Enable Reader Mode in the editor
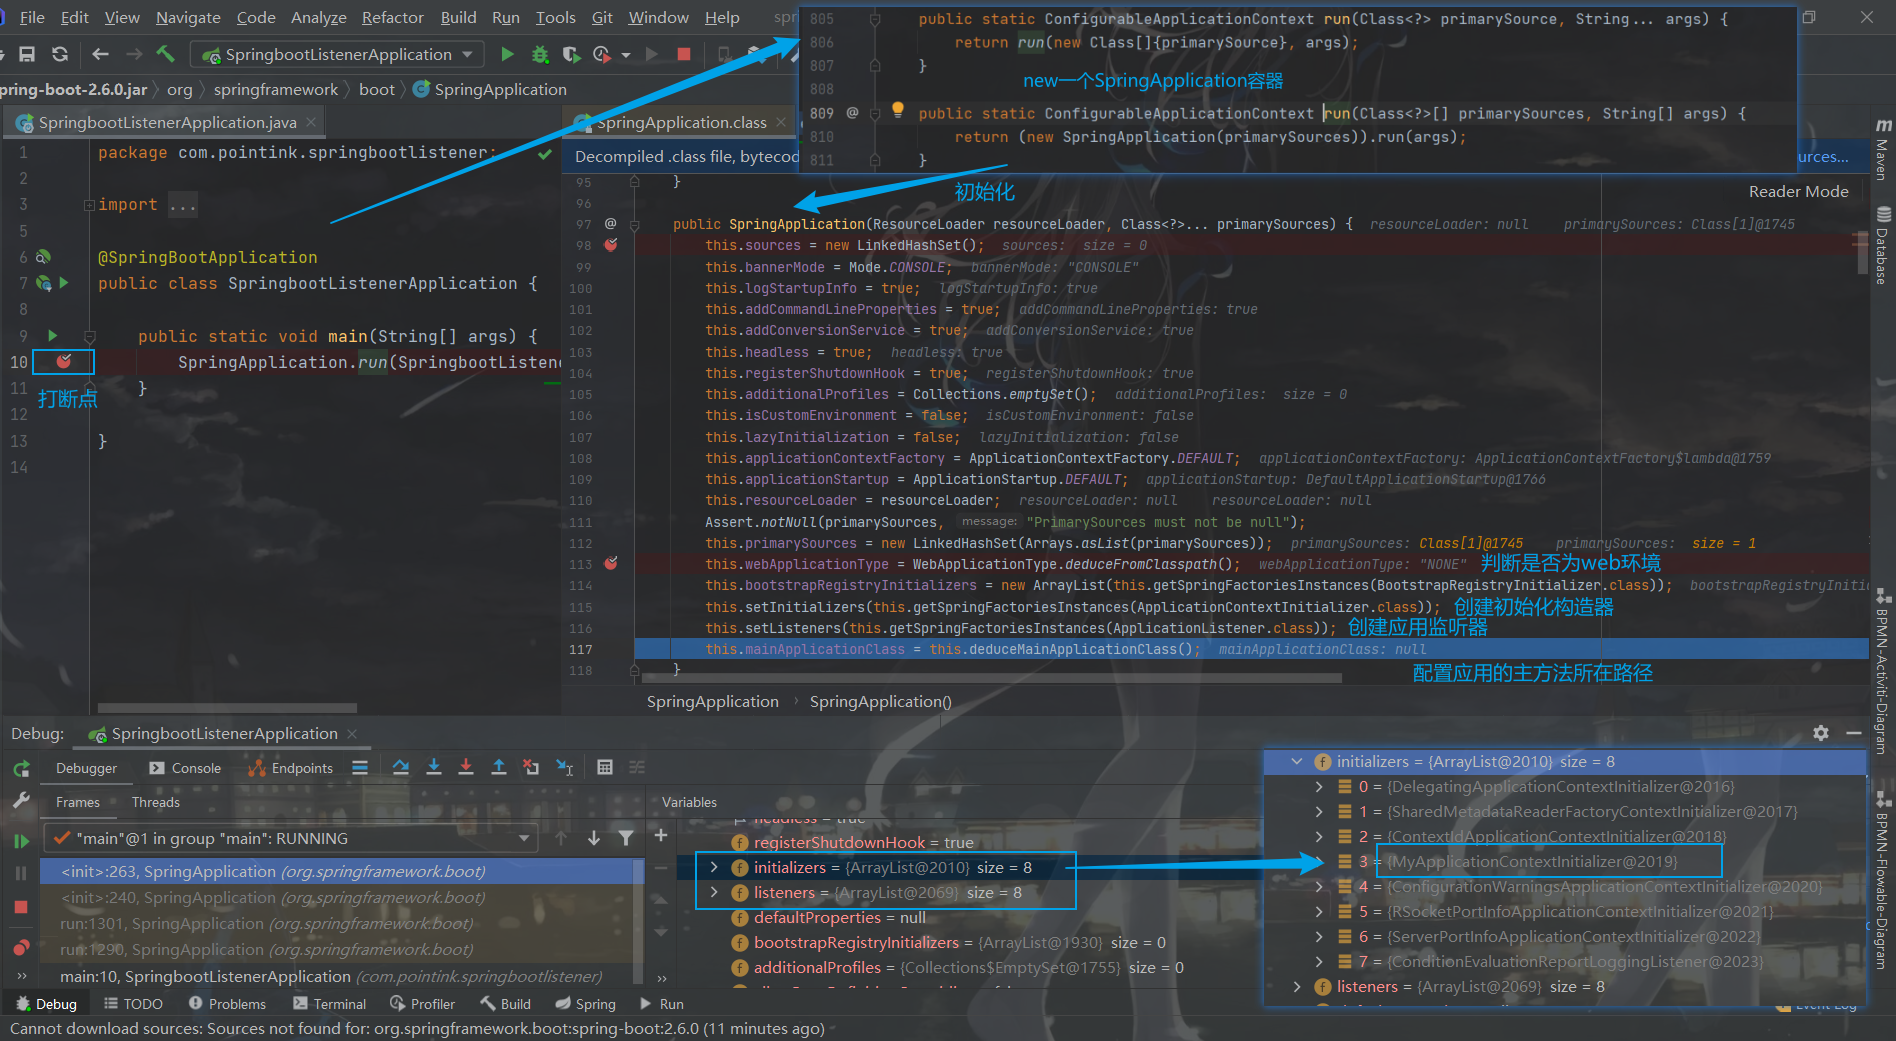The height and width of the screenshot is (1041, 1896). [1798, 191]
